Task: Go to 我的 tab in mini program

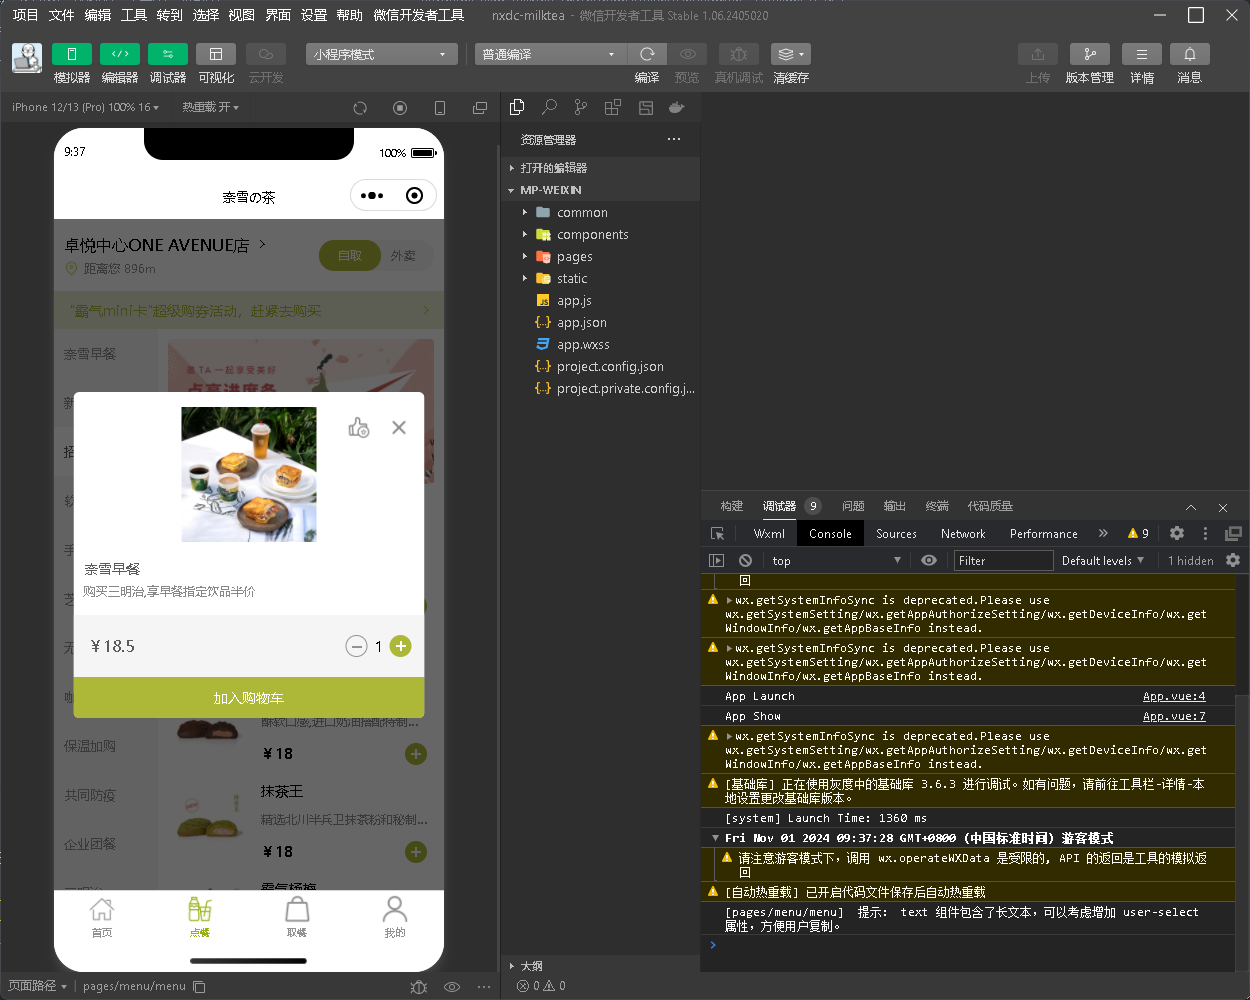Action: pos(395,916)
